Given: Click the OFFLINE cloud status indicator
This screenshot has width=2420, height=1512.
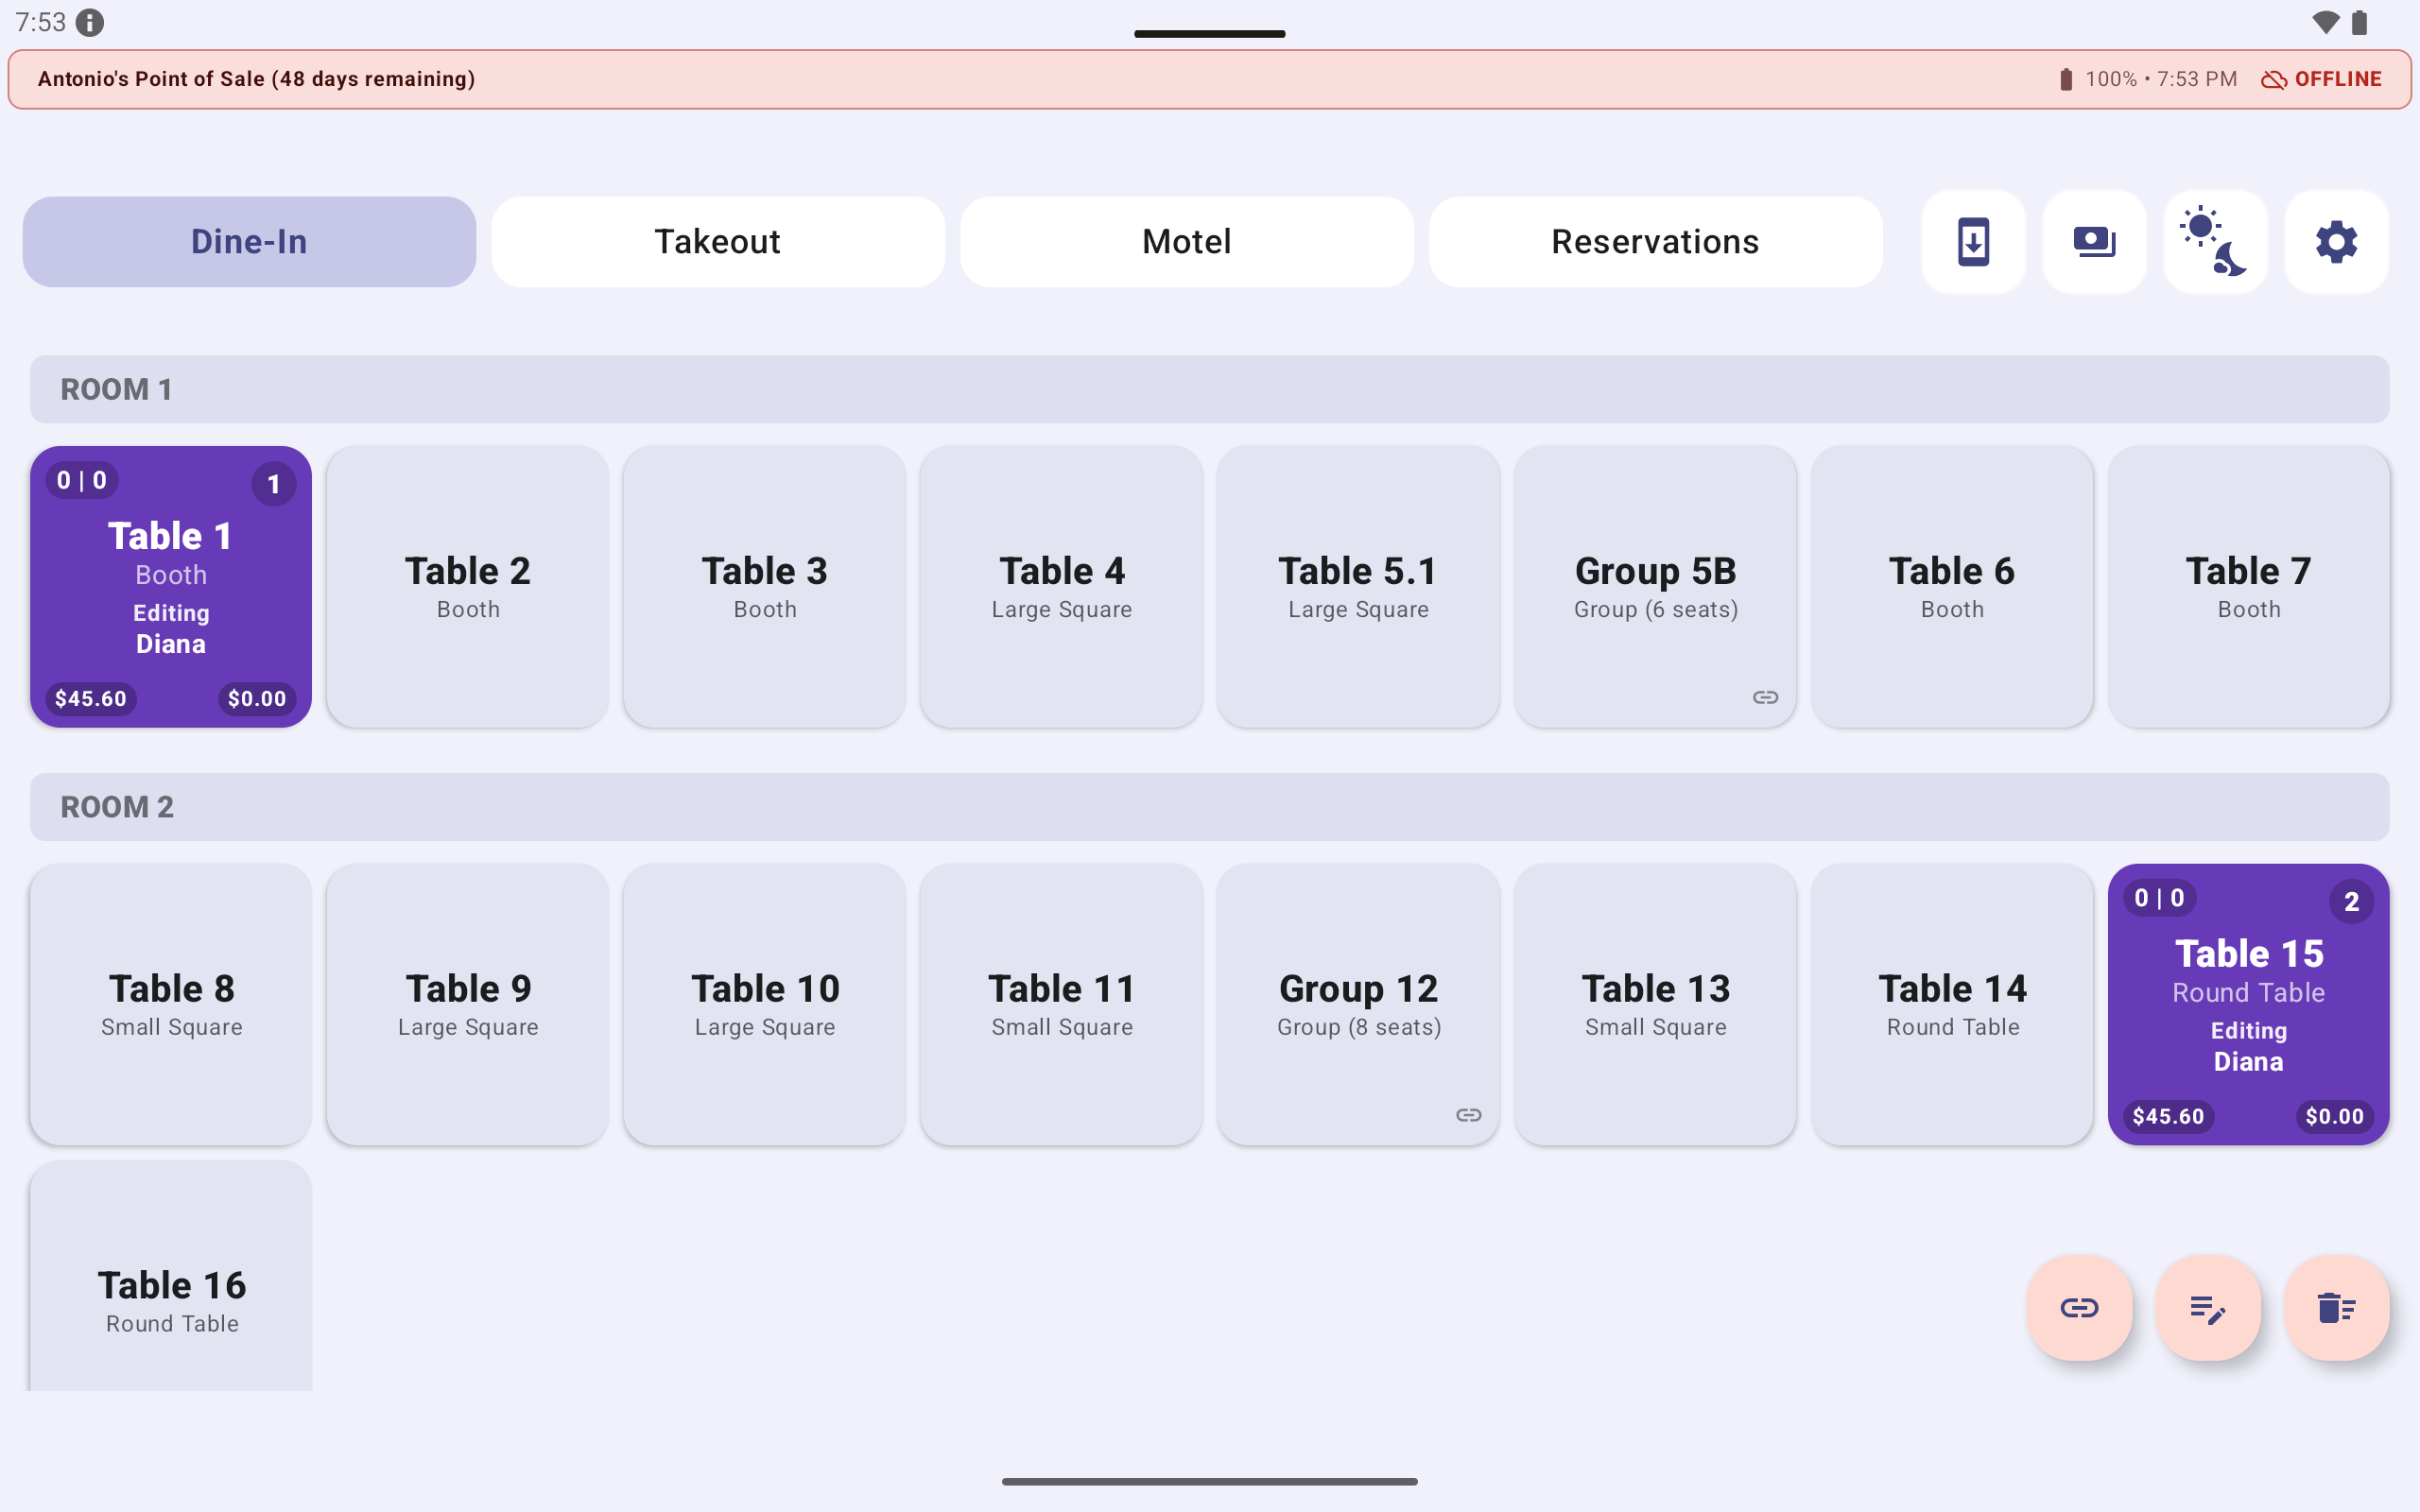Looking at the screenshot, I should [x=2321, y=79].
